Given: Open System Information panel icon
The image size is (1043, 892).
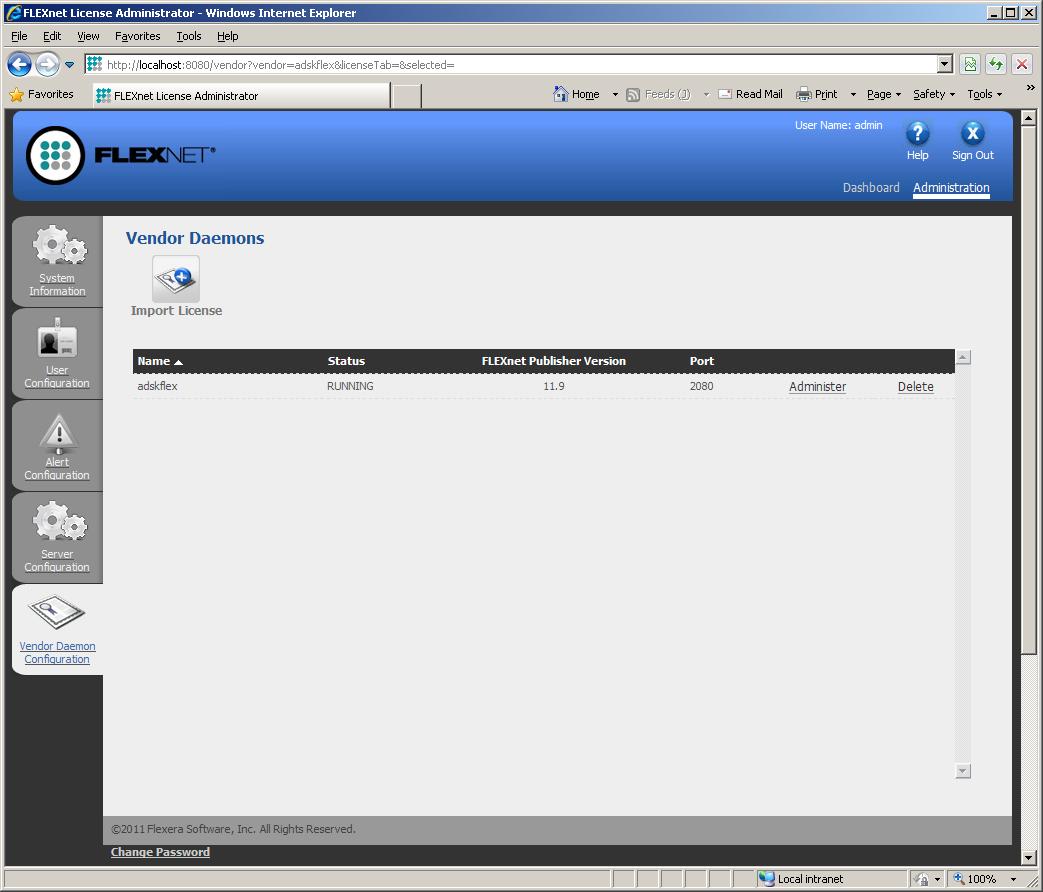Looking at the screenshot, I should (x=60, y=245).
